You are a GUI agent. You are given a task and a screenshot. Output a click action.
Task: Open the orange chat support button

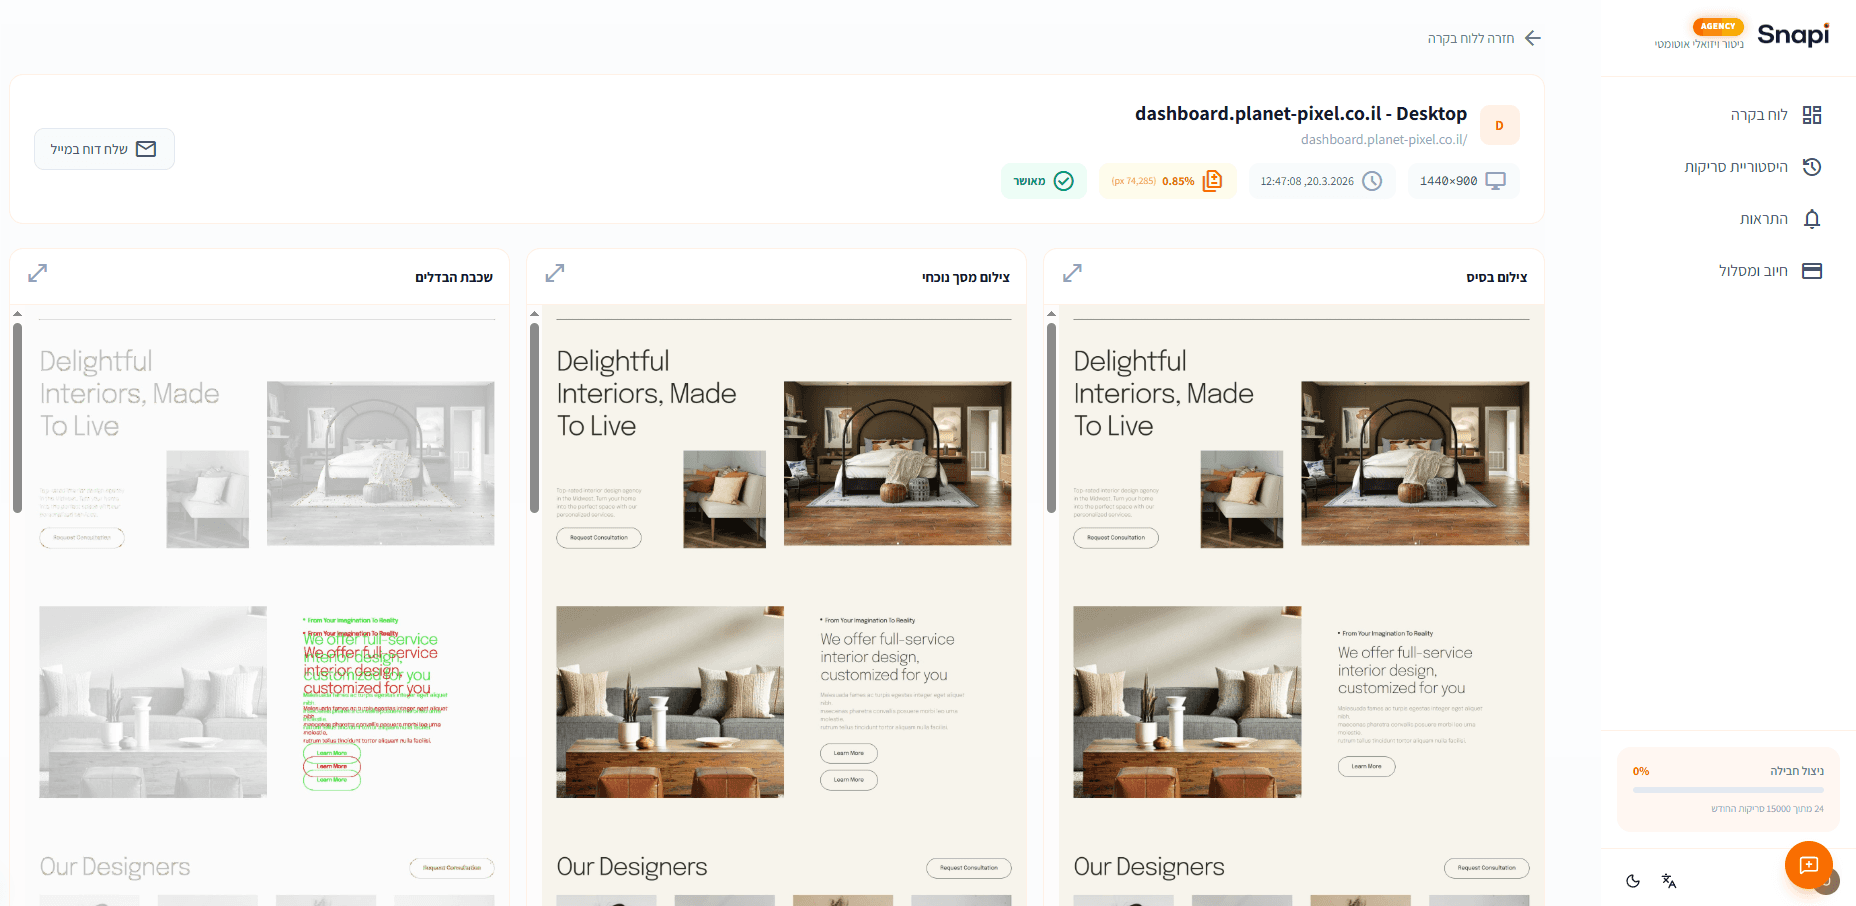coord(1808,865)
